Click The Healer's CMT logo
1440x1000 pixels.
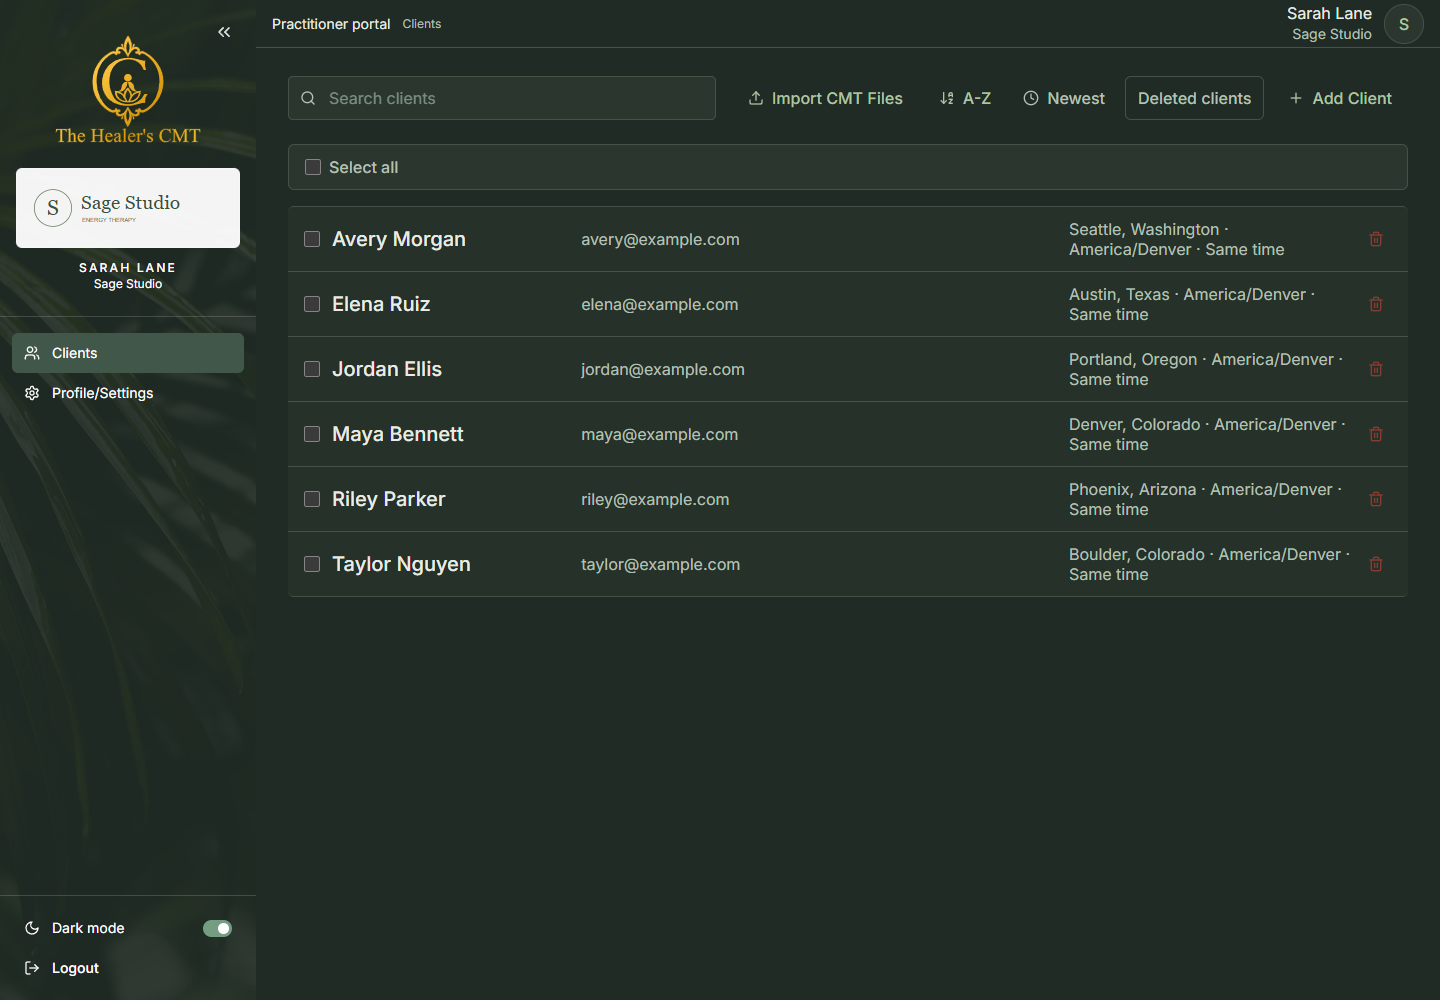(x=128, y=91)
